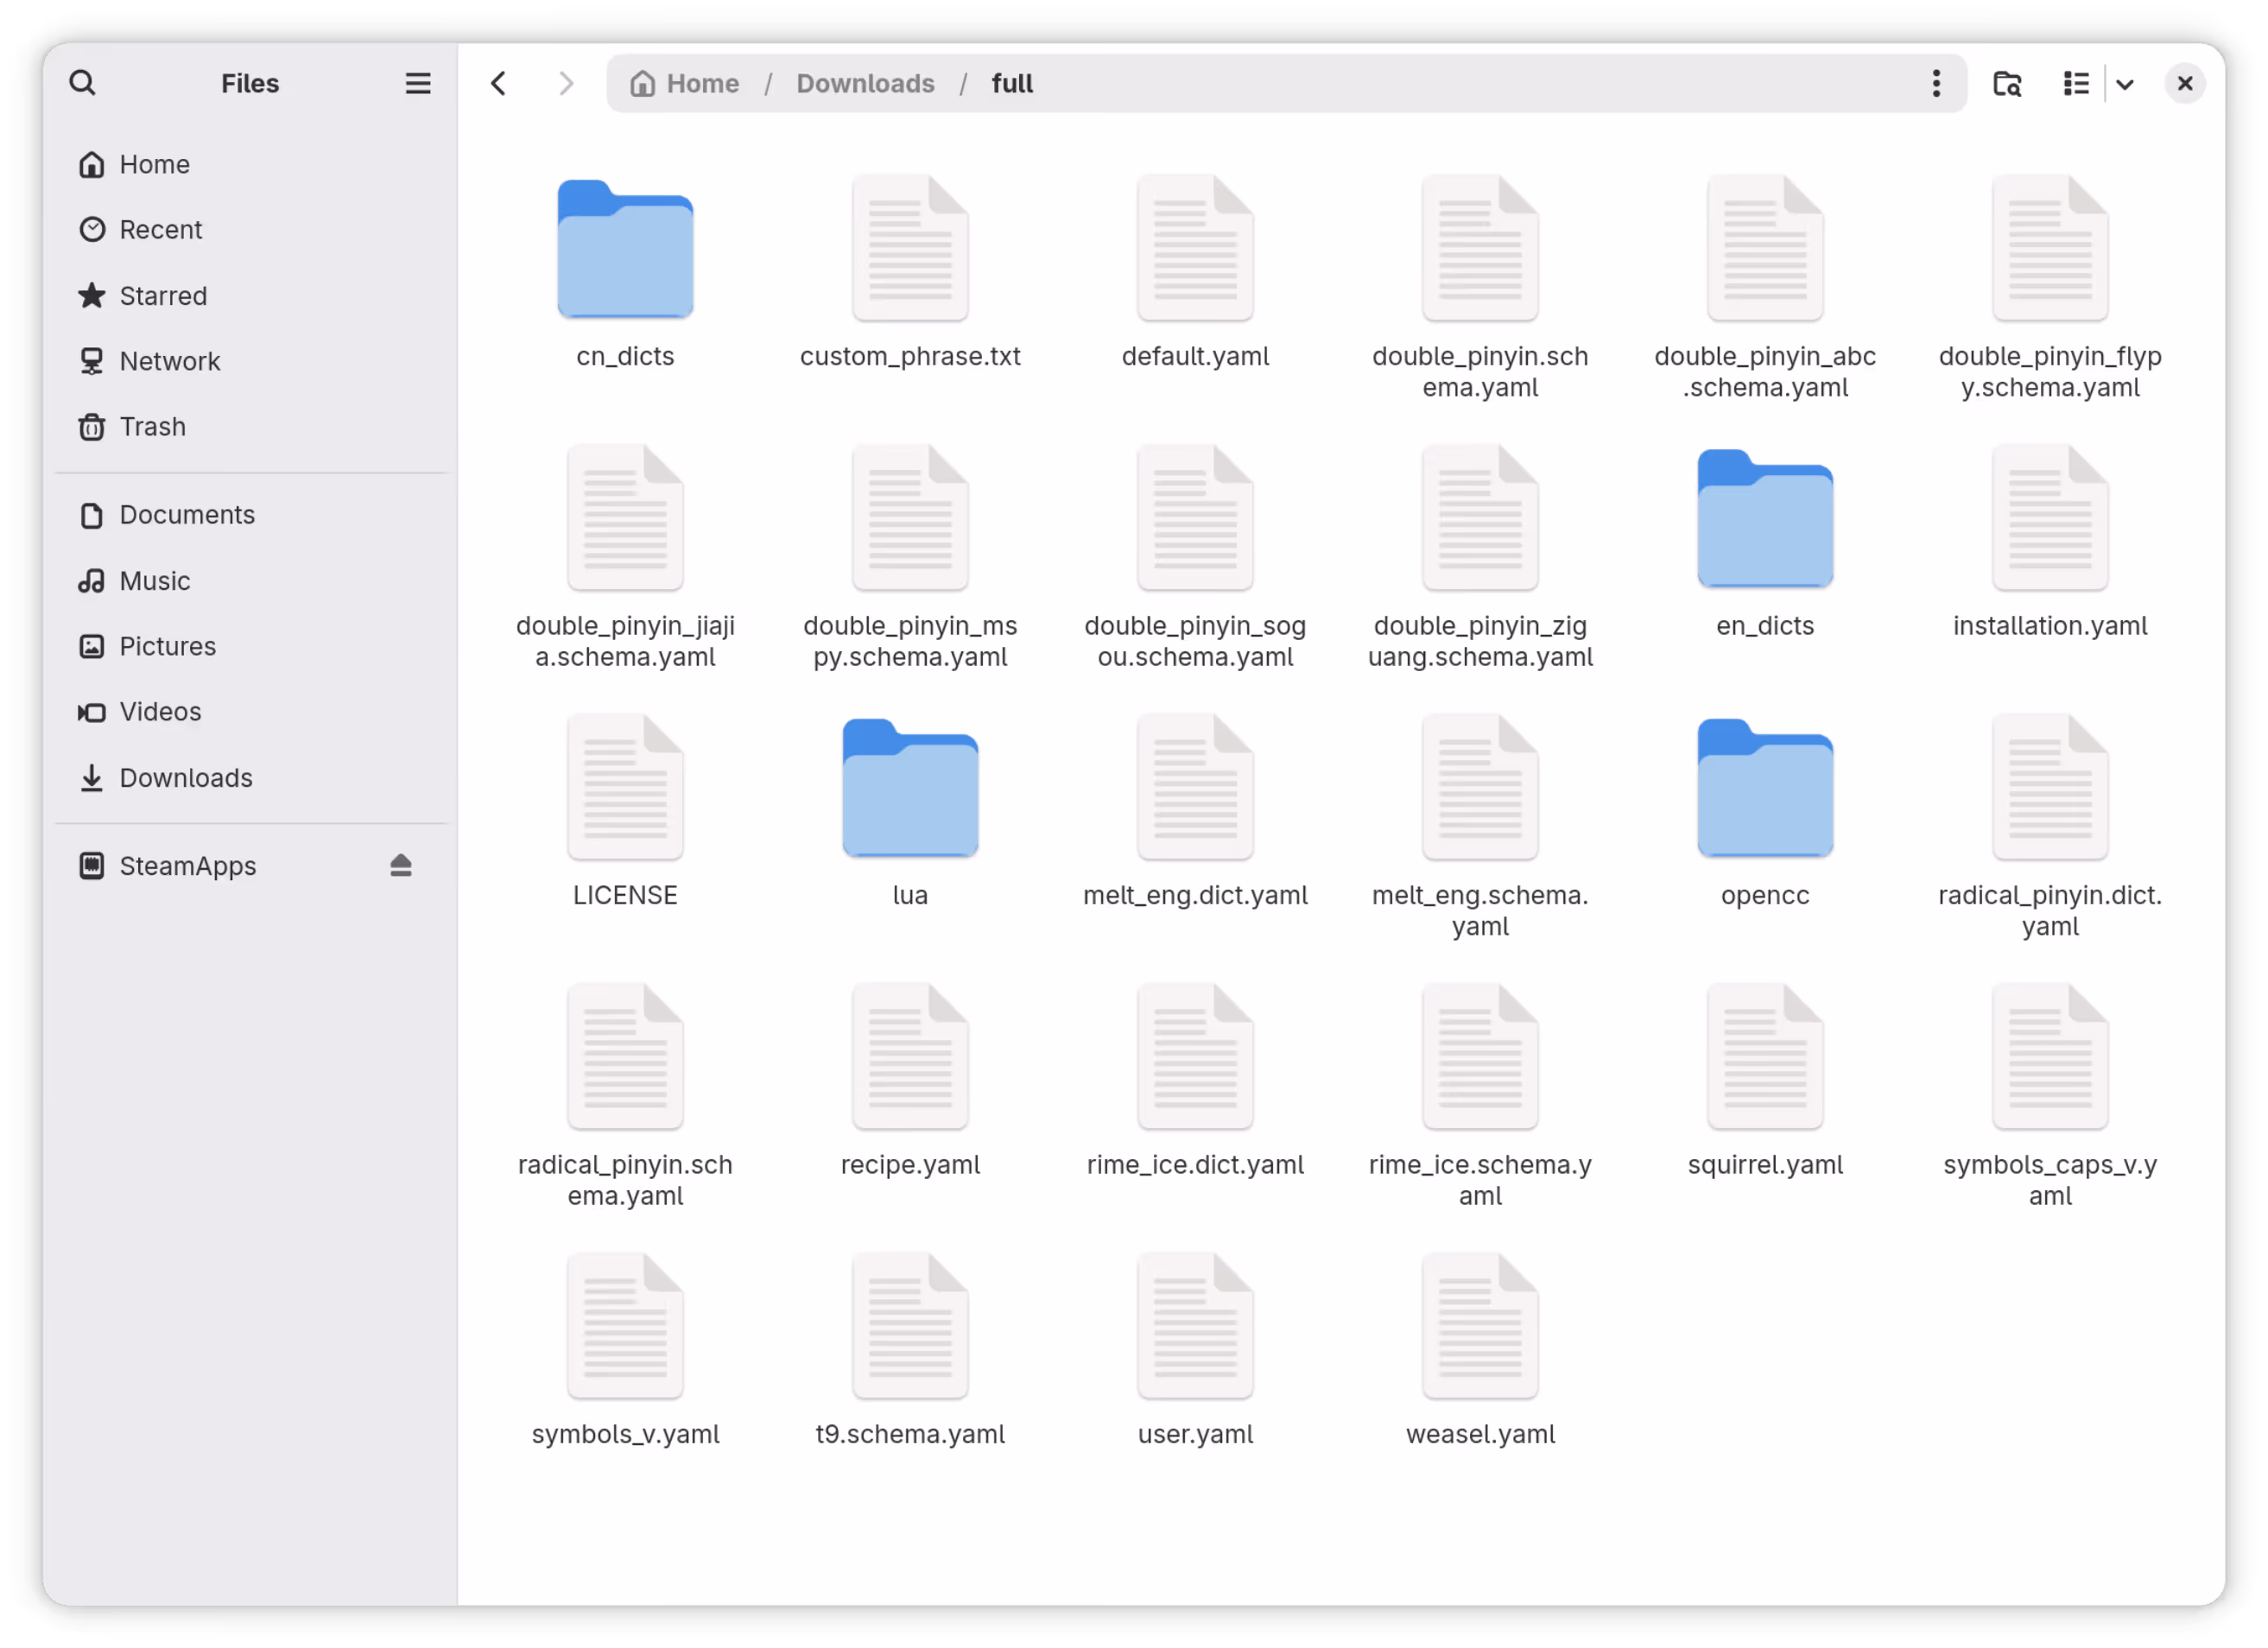Open the cn_dicts folder icon
Screen dimensions: 2268x1648
[625, 249]
